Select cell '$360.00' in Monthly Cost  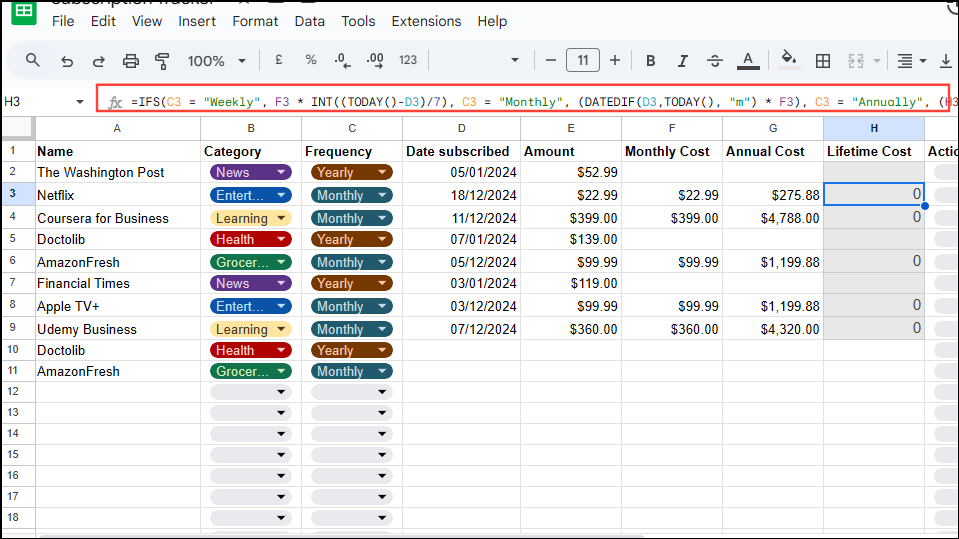point(672,329)
